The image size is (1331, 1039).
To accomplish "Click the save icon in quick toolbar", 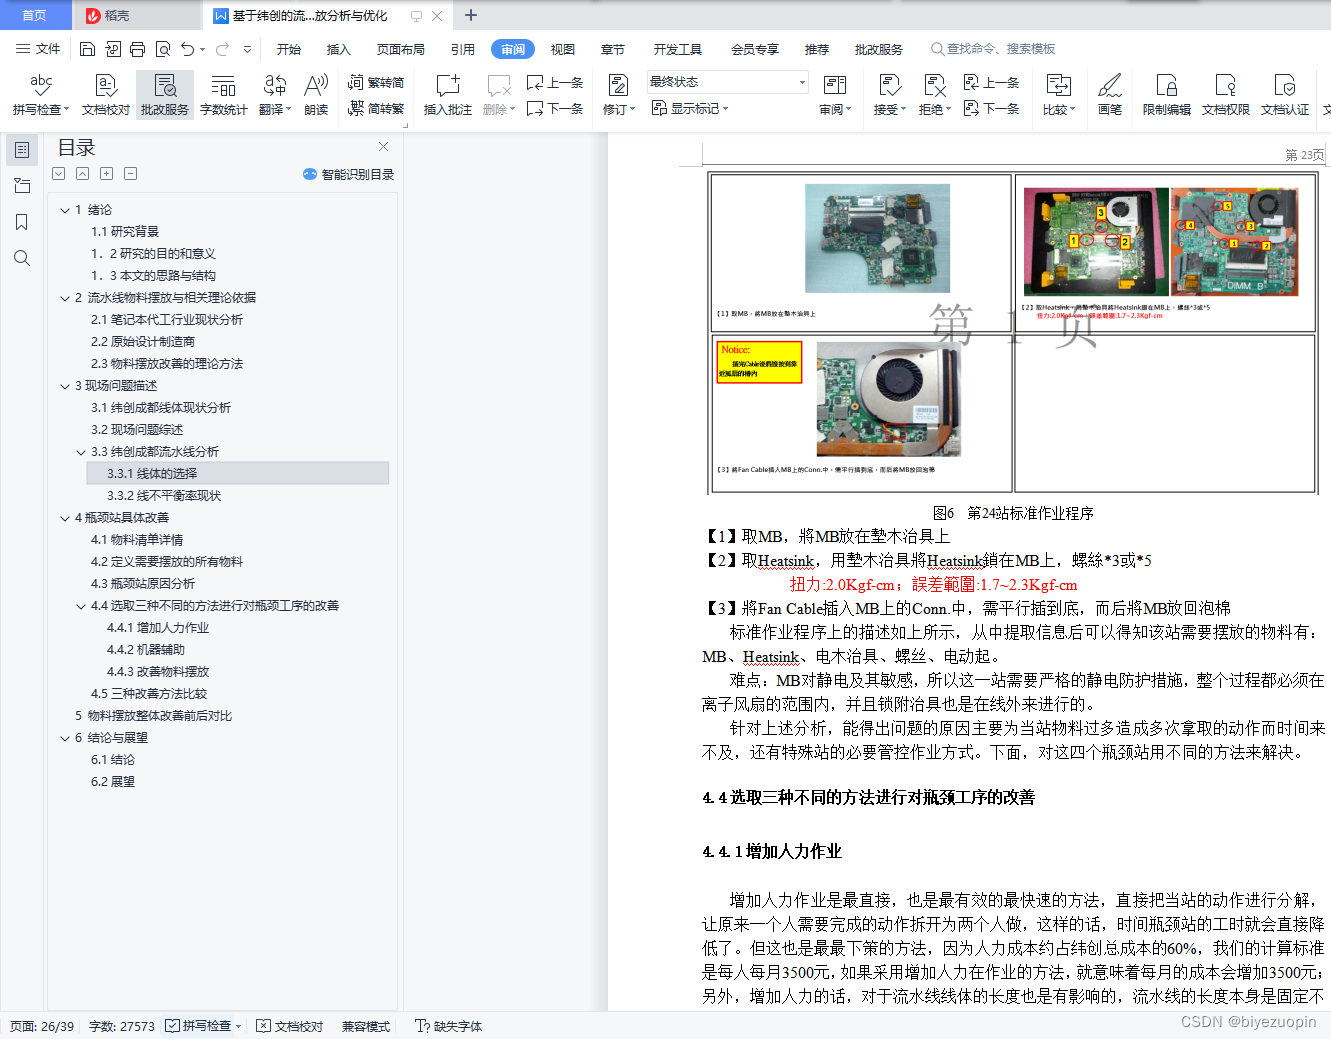I will [x=87, y=49].
